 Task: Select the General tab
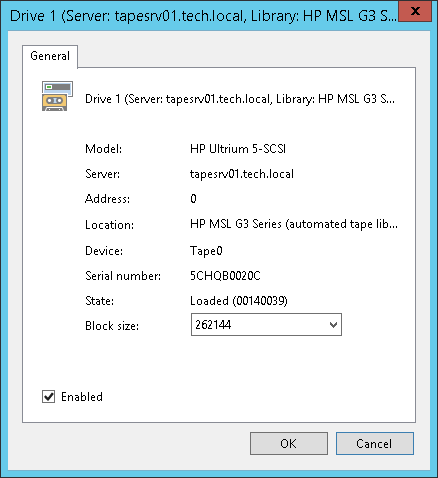pos(50,56)
